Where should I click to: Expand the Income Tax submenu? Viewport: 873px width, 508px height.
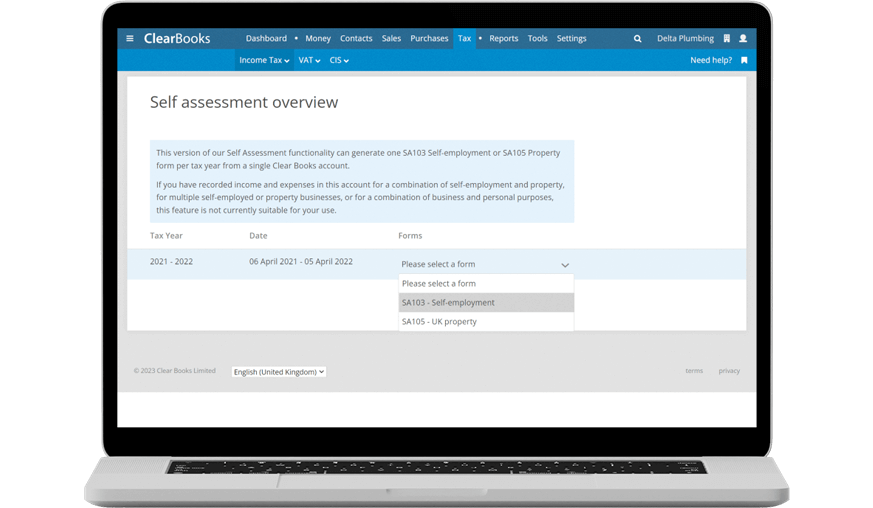tap(264, 60)
